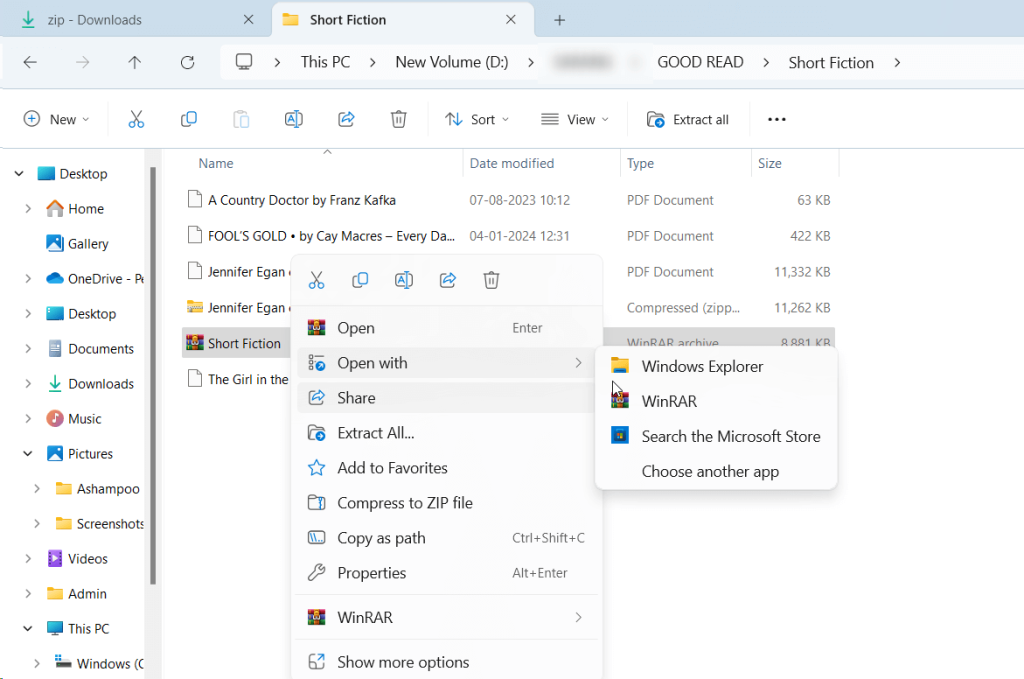This screenshot has width=1024, height=679.
Task: Click the Copy icon in the context menu
Action: point(360,280)
